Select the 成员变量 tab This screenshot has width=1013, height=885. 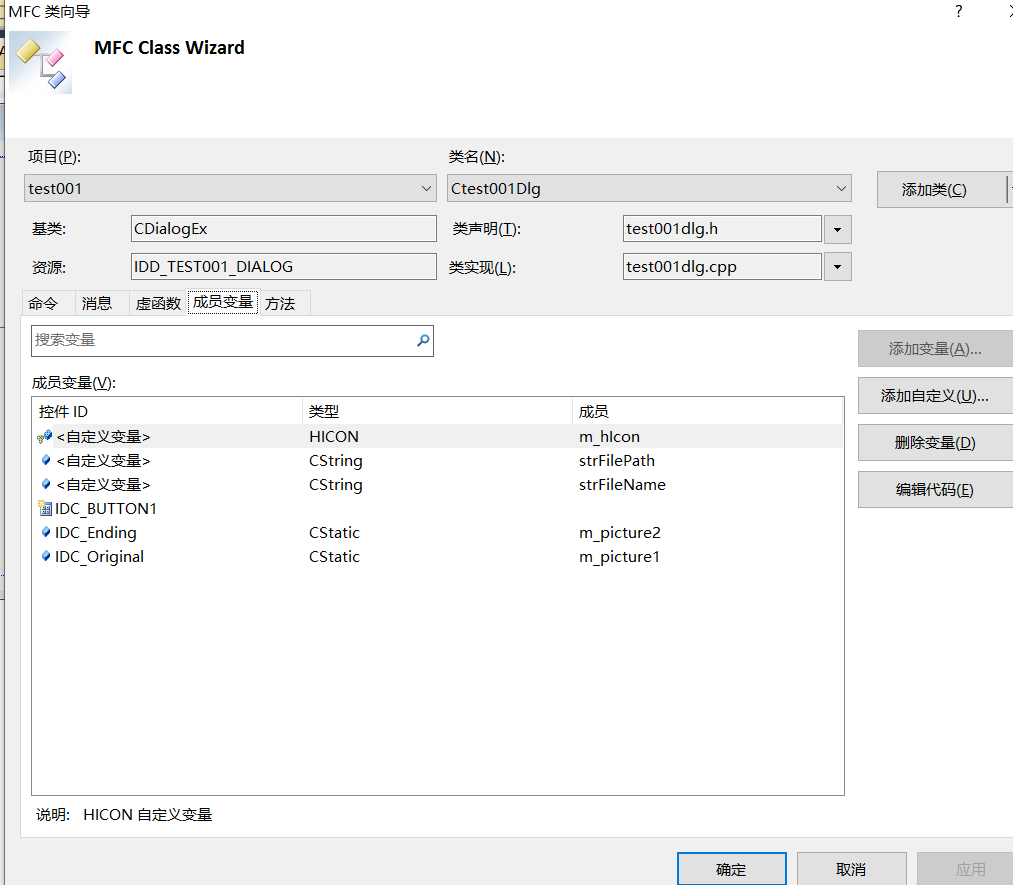point(223,302)
